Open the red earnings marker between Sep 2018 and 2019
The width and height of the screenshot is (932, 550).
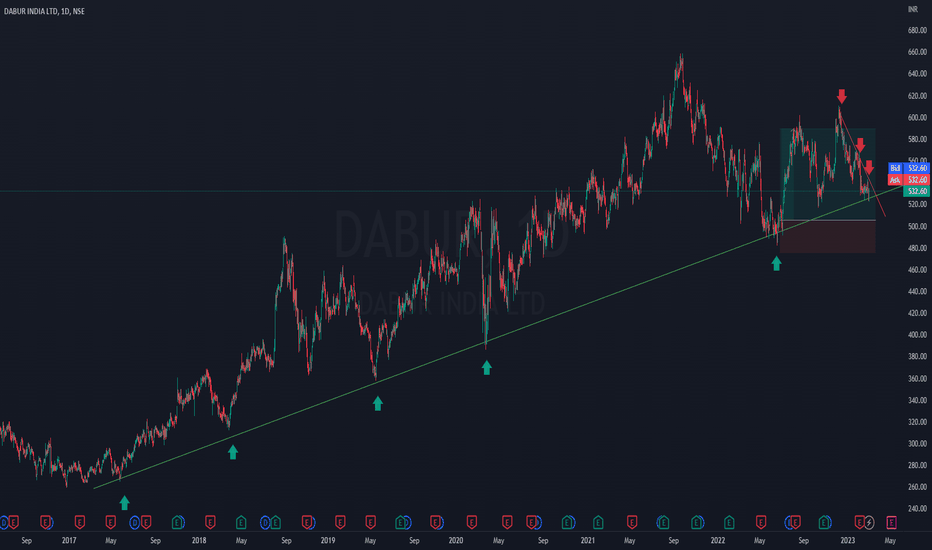coord(307,522)
